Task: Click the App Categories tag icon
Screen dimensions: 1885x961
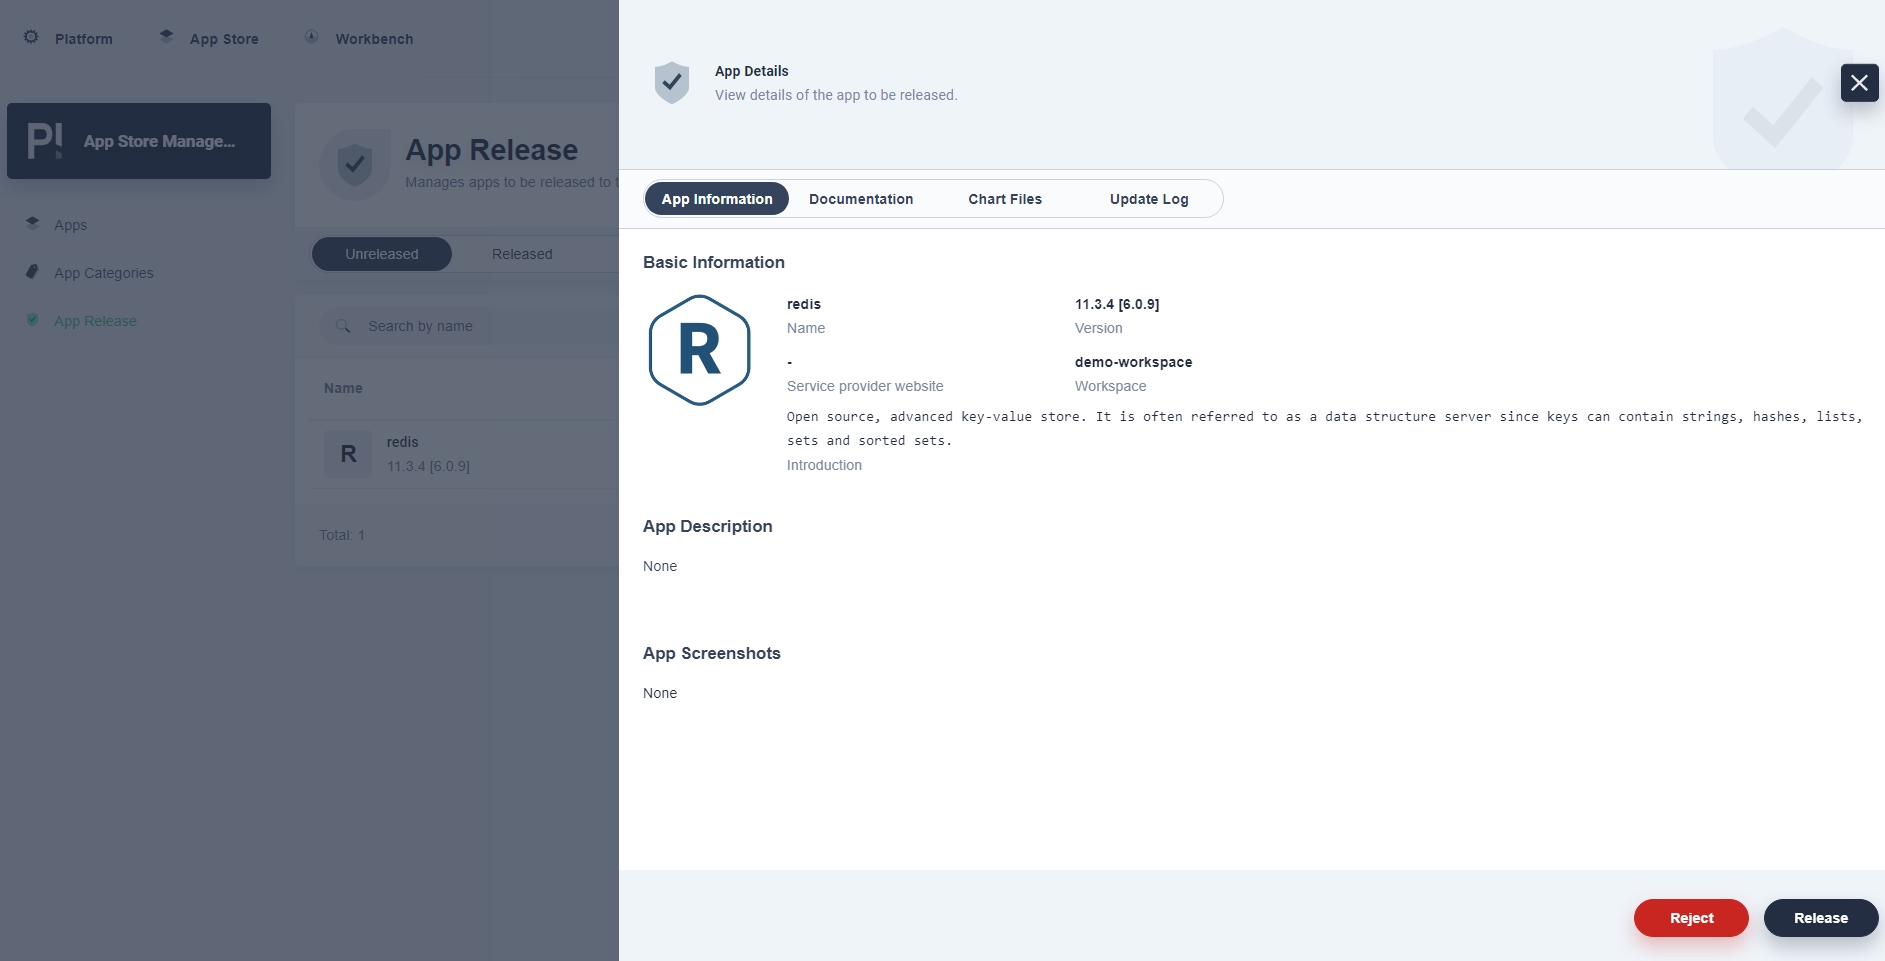Action: (33, 272)
